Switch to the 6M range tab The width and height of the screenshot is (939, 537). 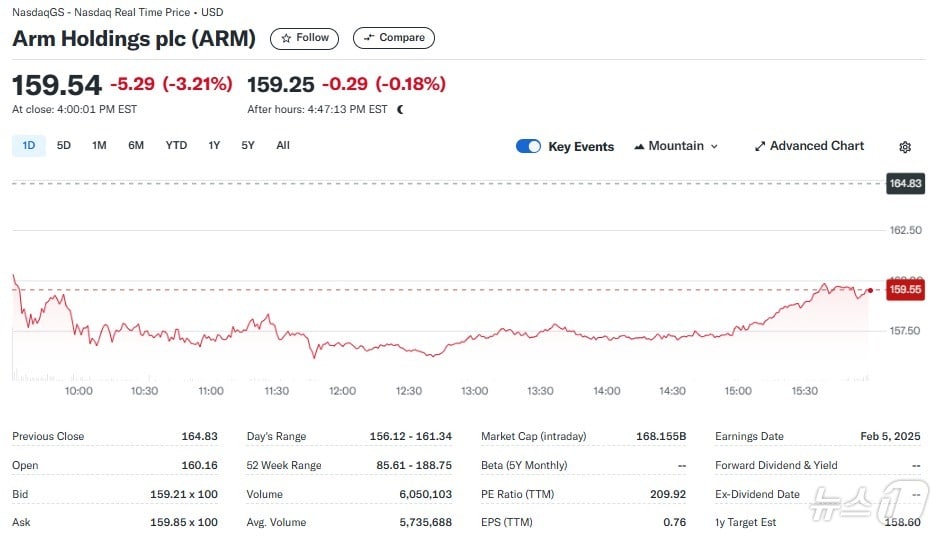[x=136, y=145]
